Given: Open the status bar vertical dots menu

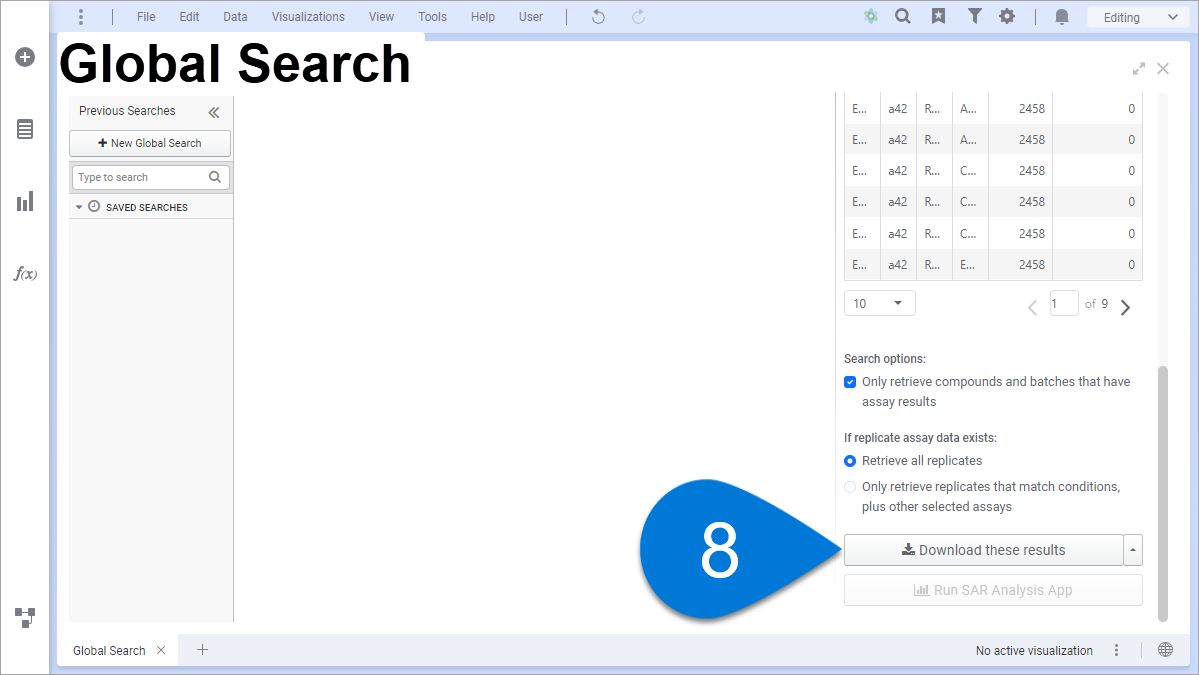Looking at the screenshot, I should (1116, 651).
